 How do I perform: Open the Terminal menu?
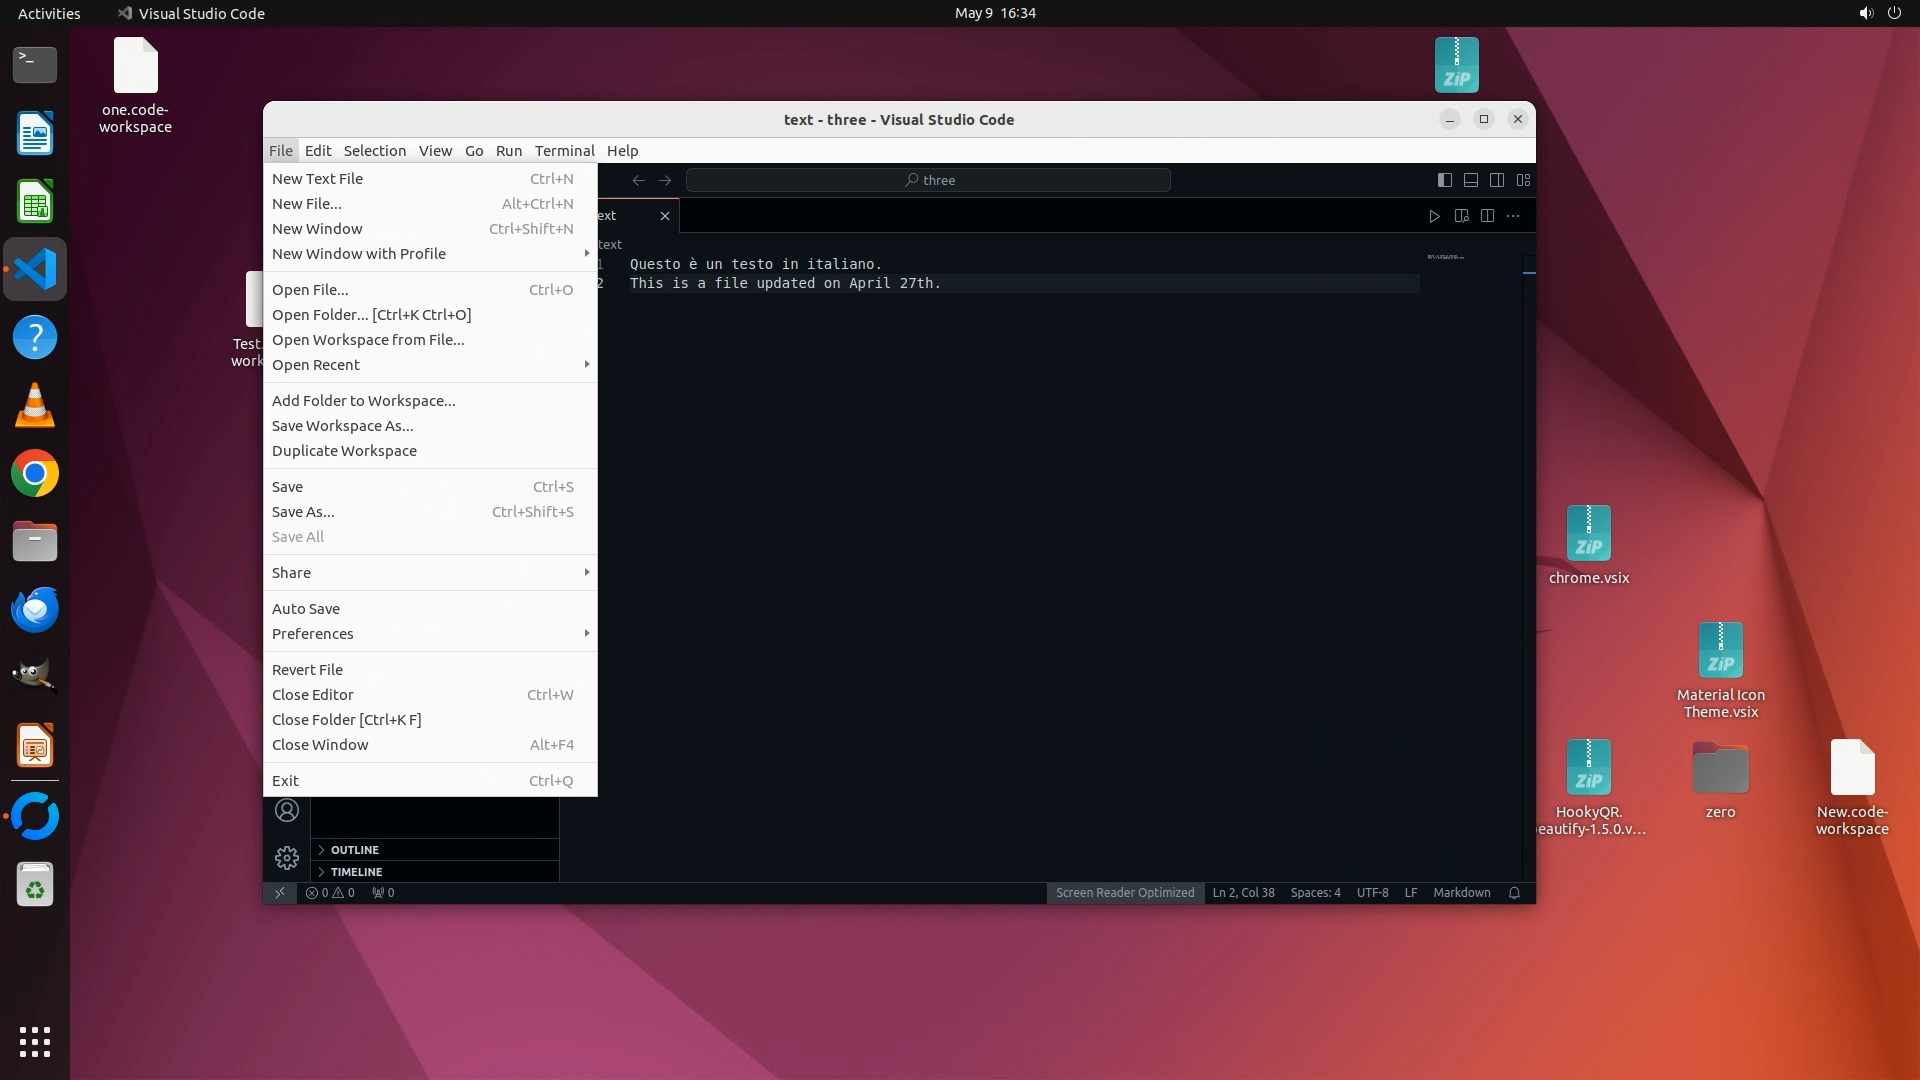pyautogui.click(x=564, y=151)
